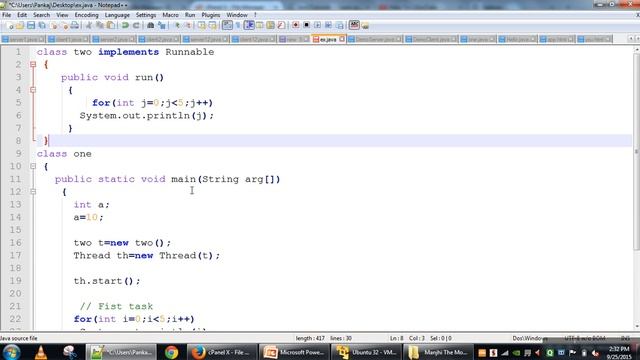The height and width of the screenshot is (360, 640).
Task: Collapse the class one fold at line 10
Action: tap(33, 166)
